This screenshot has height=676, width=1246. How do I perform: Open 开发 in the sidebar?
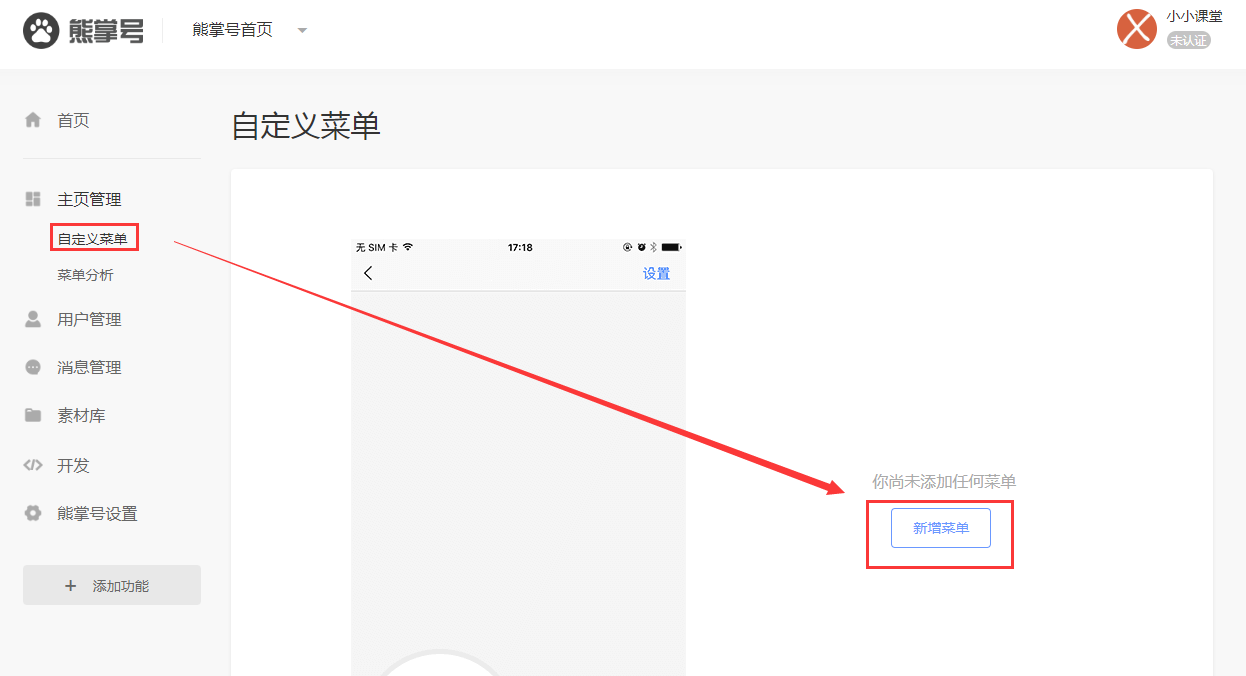click(73, 466)
